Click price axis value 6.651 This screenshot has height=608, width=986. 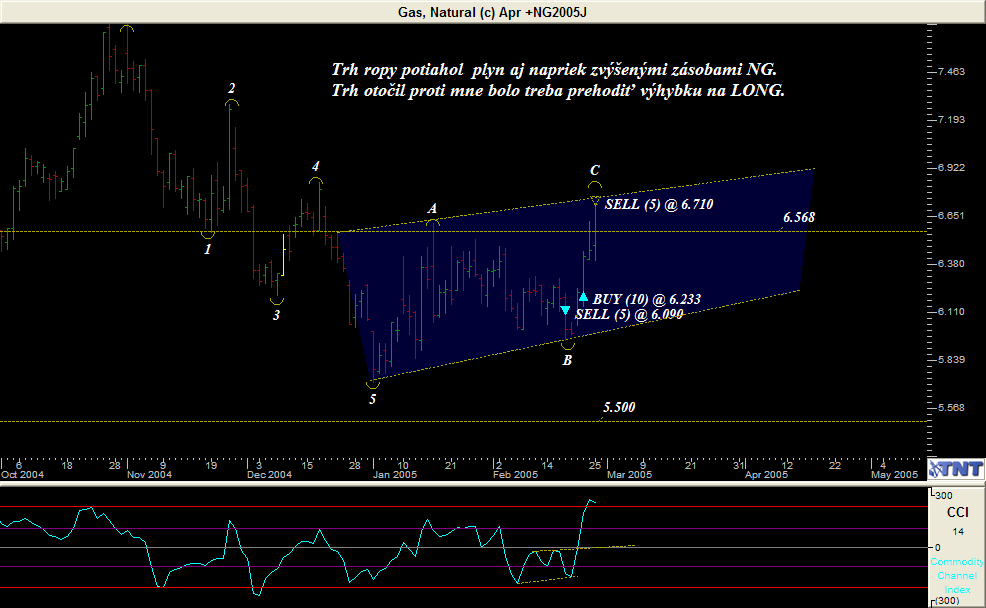[x=951, y=216]
